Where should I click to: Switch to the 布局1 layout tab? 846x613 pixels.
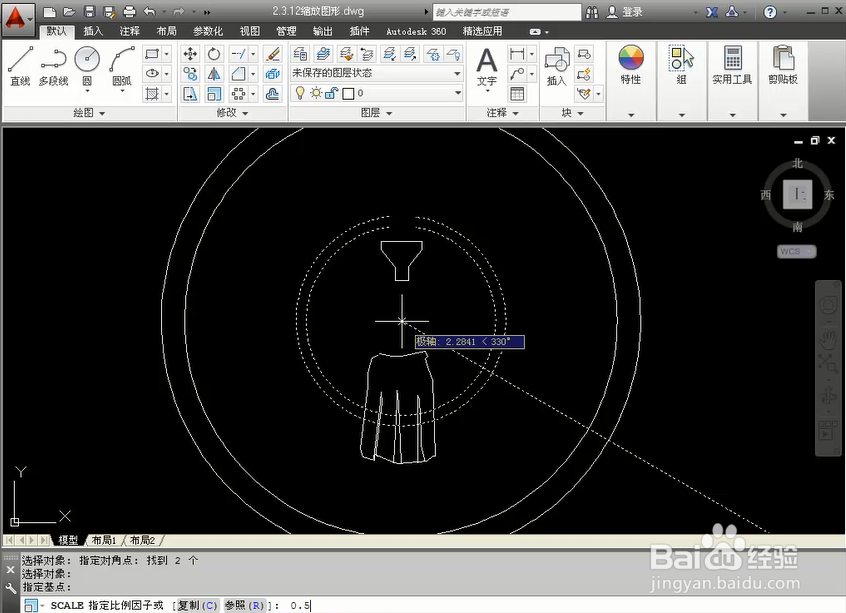click(104, 540)
